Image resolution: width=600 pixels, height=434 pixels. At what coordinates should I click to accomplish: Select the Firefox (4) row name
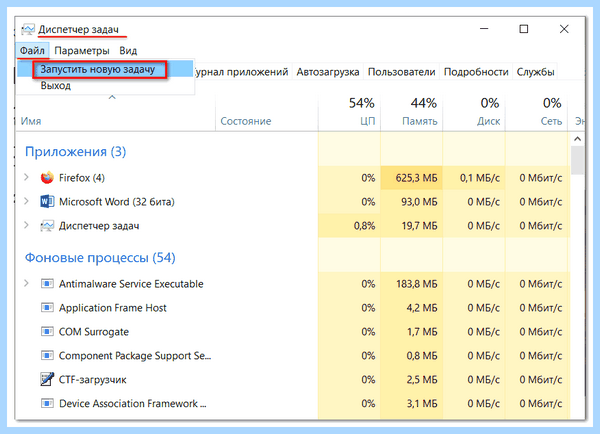tap(82, 178)
